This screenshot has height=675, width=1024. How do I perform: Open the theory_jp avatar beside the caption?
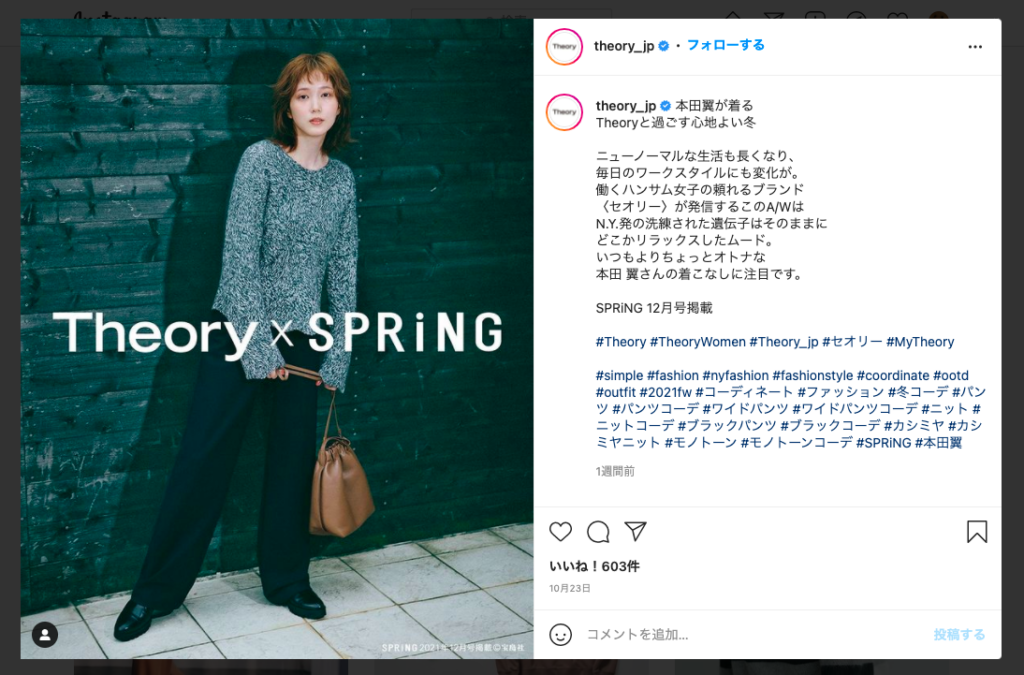click(564, 112)
